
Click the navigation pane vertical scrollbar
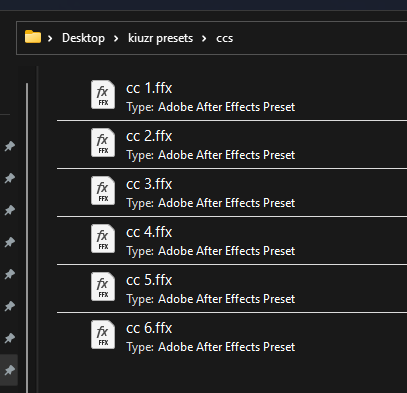[27, 238]
